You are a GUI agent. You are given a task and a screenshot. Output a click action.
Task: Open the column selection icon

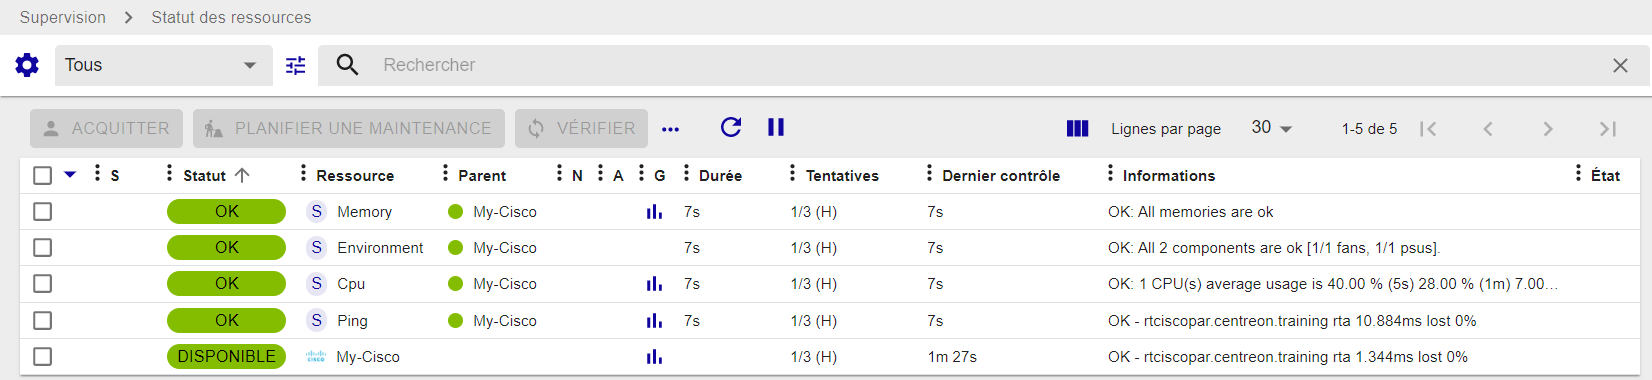(1077, 128)
